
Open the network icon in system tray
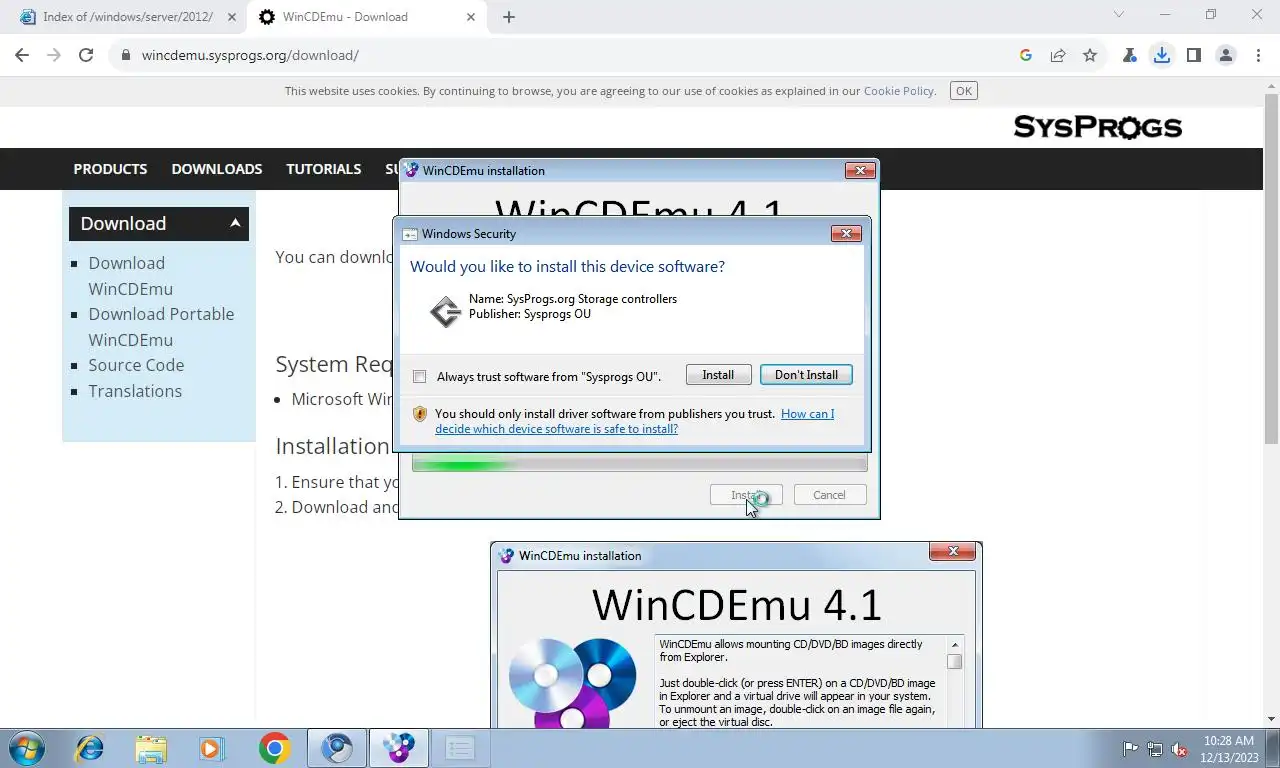[1155, 749]
